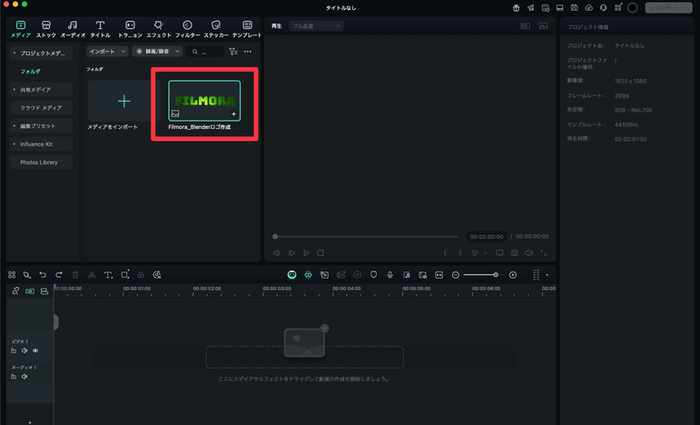Screen dimensions: 700x425
Task: Toggle visibility eye on ビデオ 1 track
Action: (x=36, y=351)
